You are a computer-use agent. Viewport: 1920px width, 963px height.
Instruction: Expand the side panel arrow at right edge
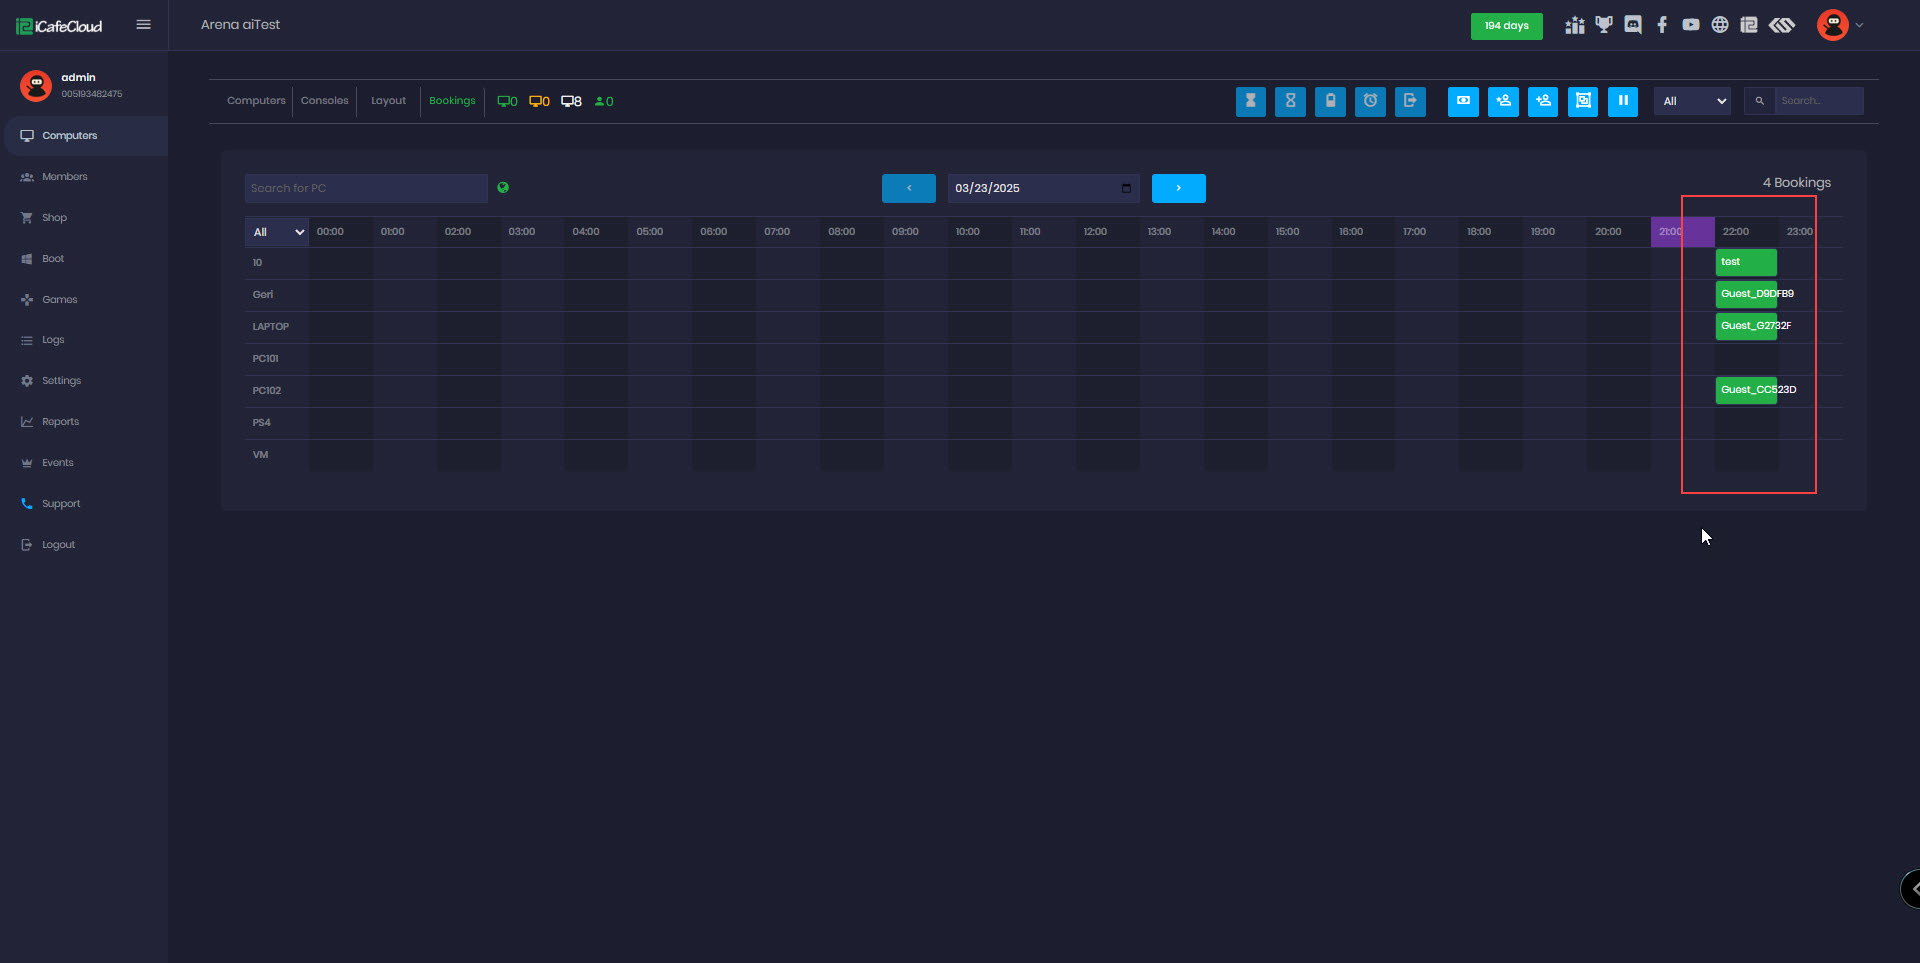click(1912, 888)
